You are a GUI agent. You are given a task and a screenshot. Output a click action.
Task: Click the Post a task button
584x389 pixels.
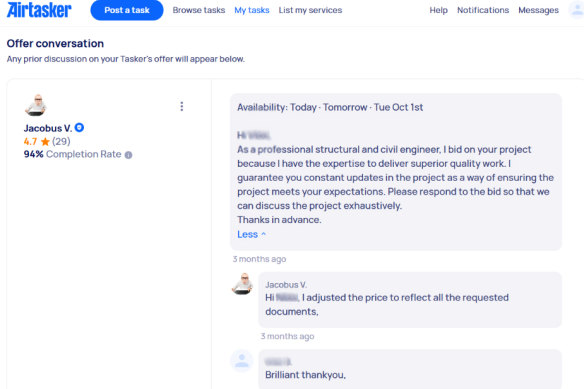point(127,10)
